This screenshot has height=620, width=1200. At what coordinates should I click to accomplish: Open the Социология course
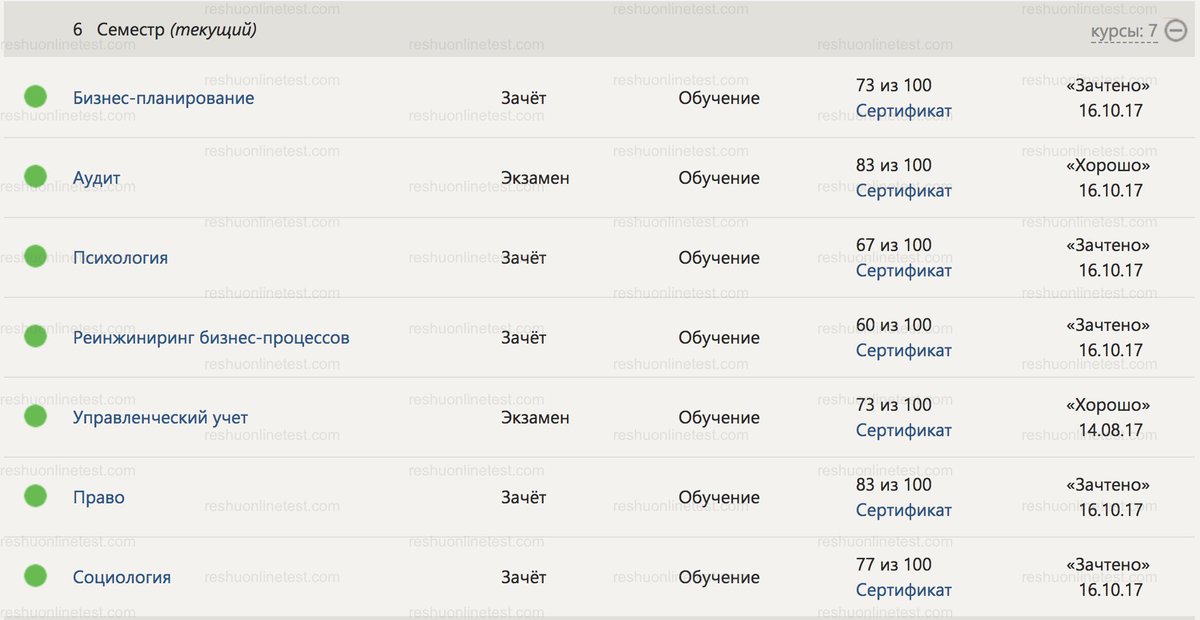pyautogui.click(x=123, y=577)
